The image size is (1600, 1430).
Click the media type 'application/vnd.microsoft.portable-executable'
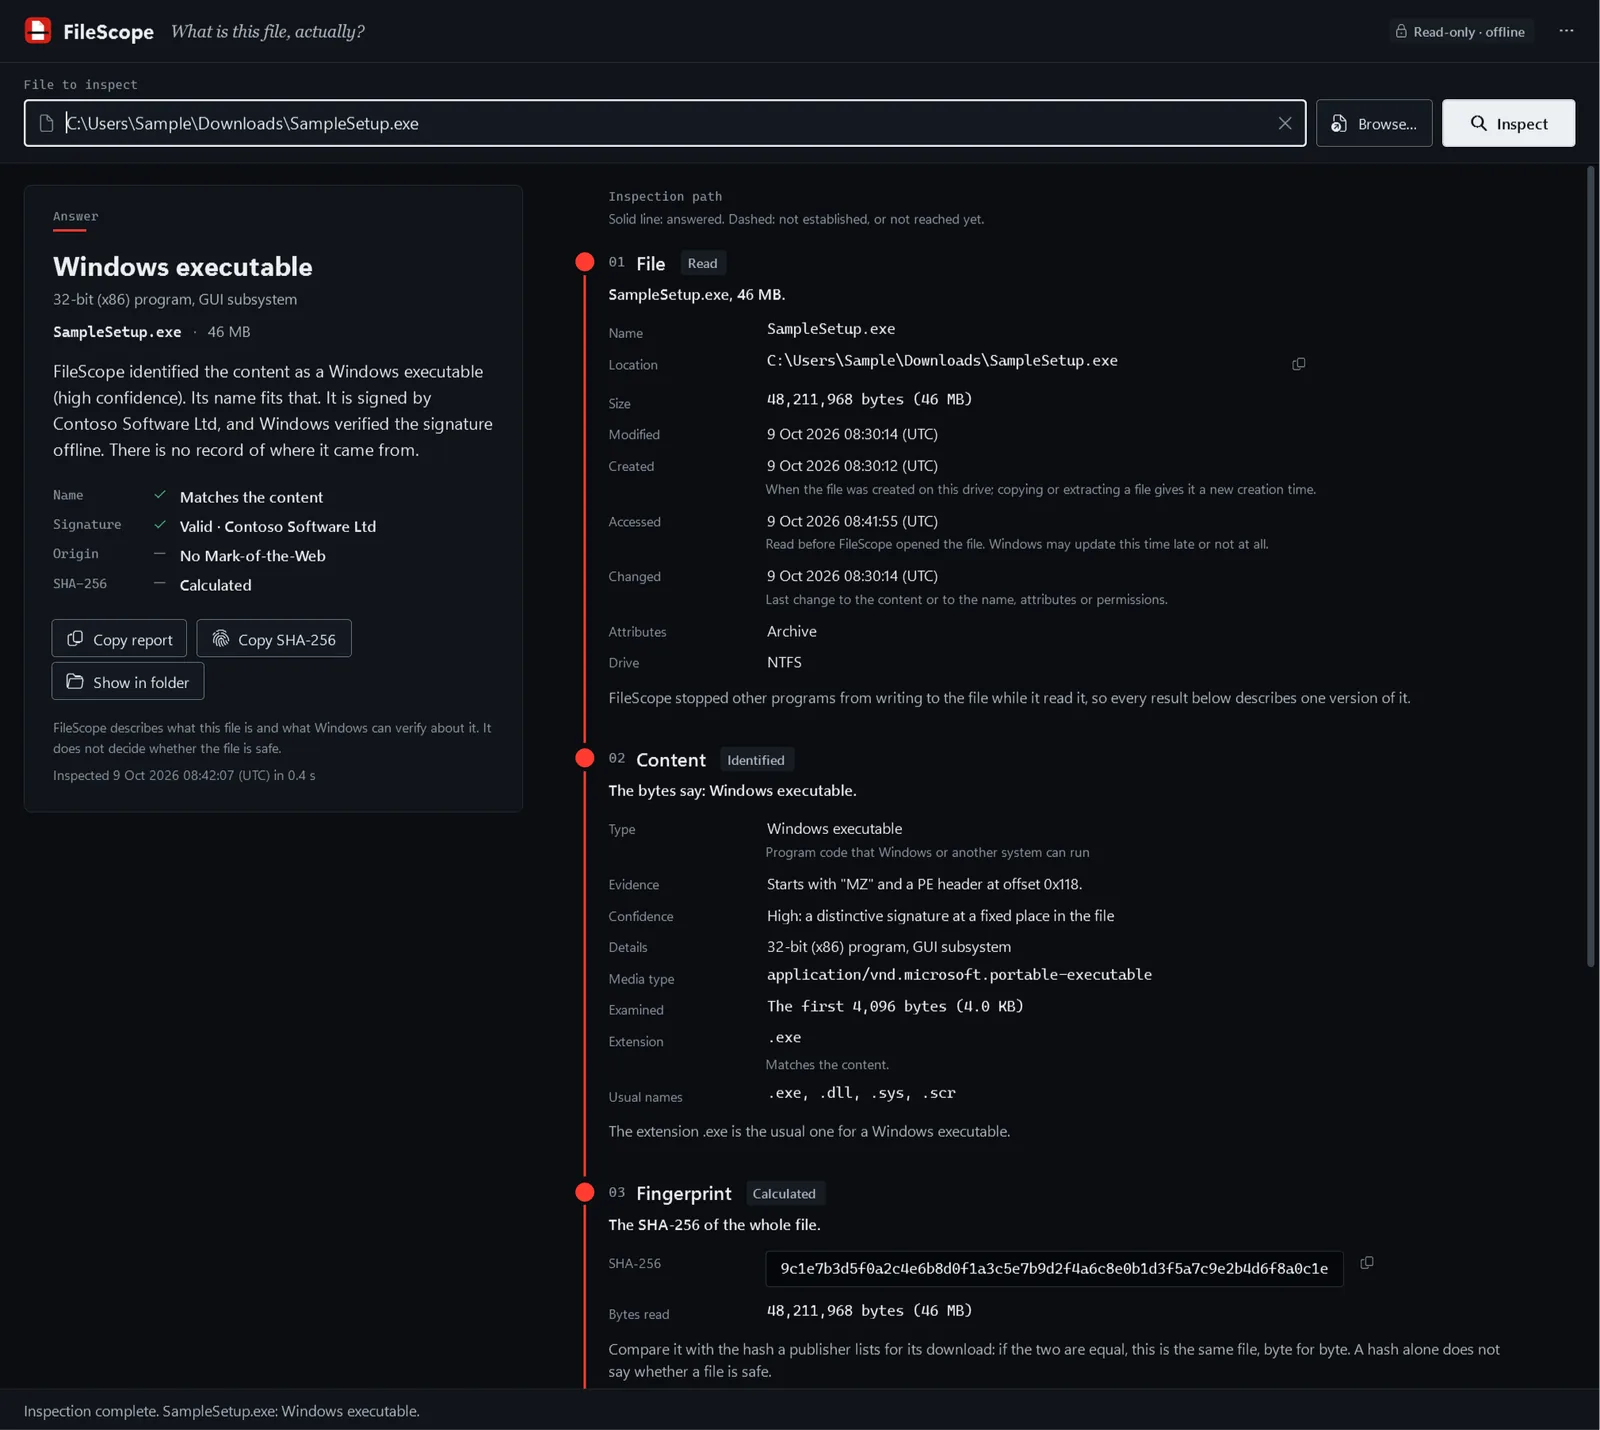[959, 974]
